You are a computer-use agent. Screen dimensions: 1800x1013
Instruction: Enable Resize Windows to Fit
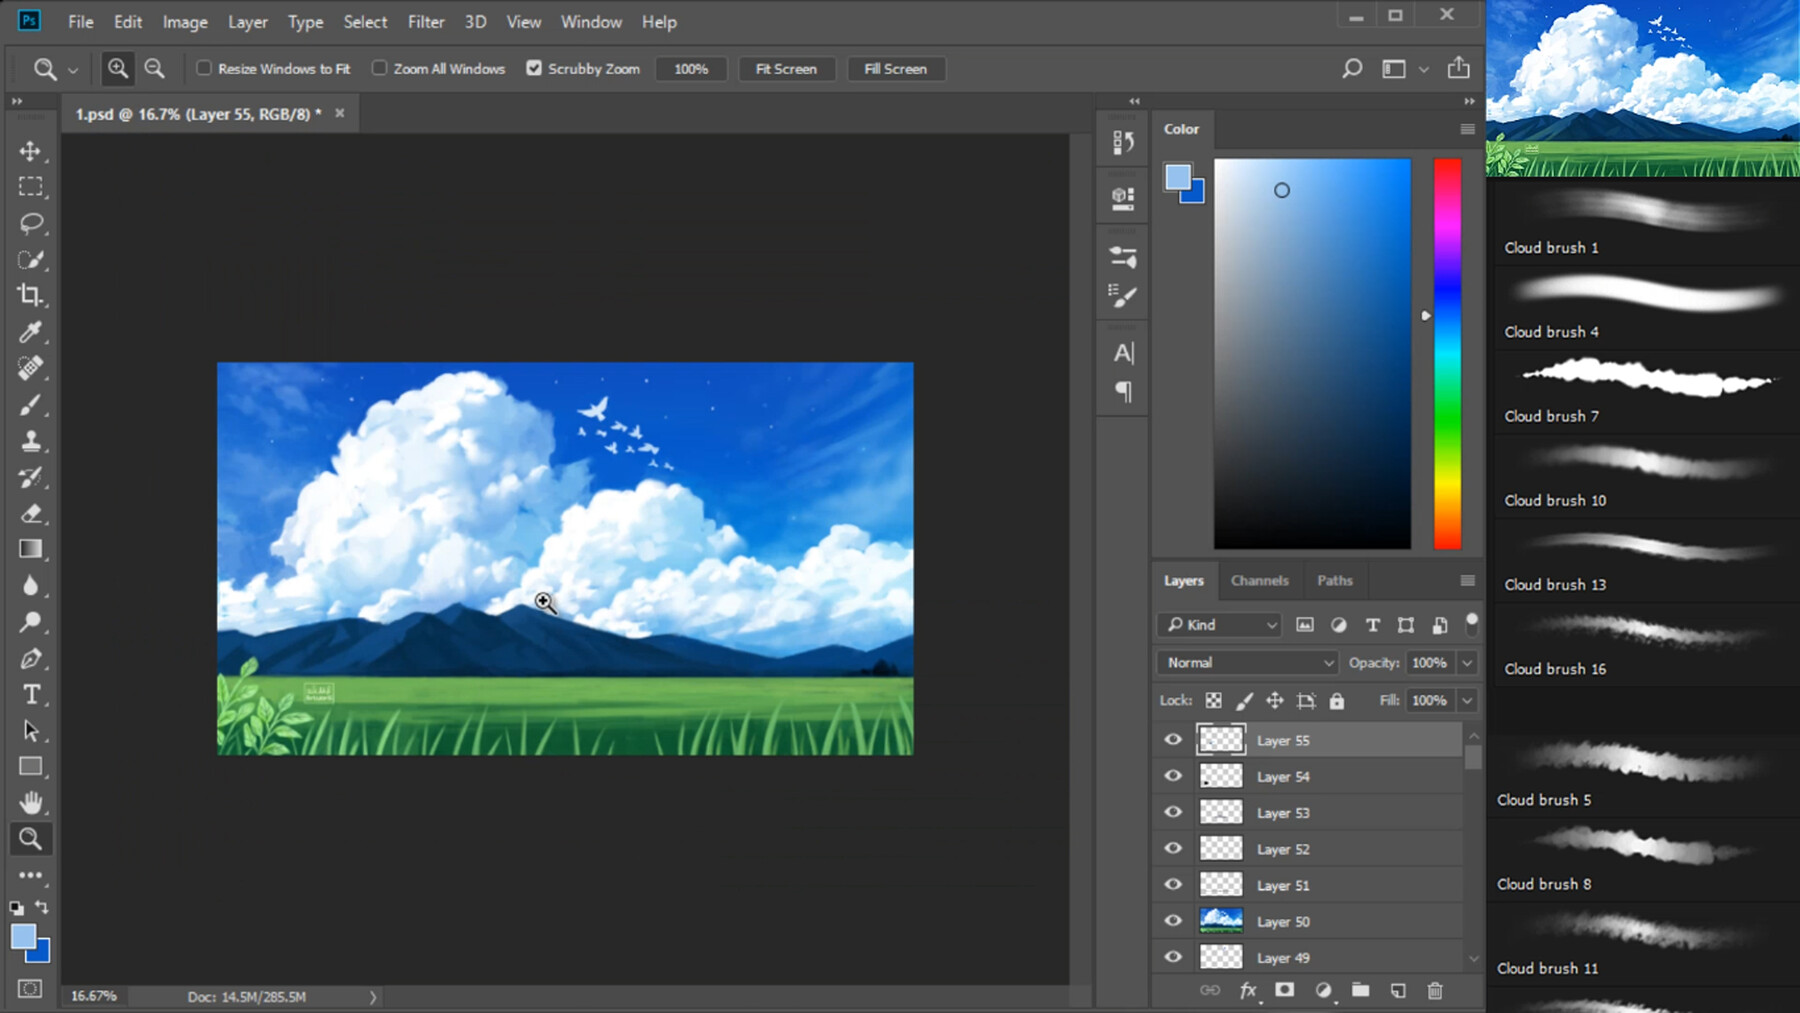pos(204,68)
